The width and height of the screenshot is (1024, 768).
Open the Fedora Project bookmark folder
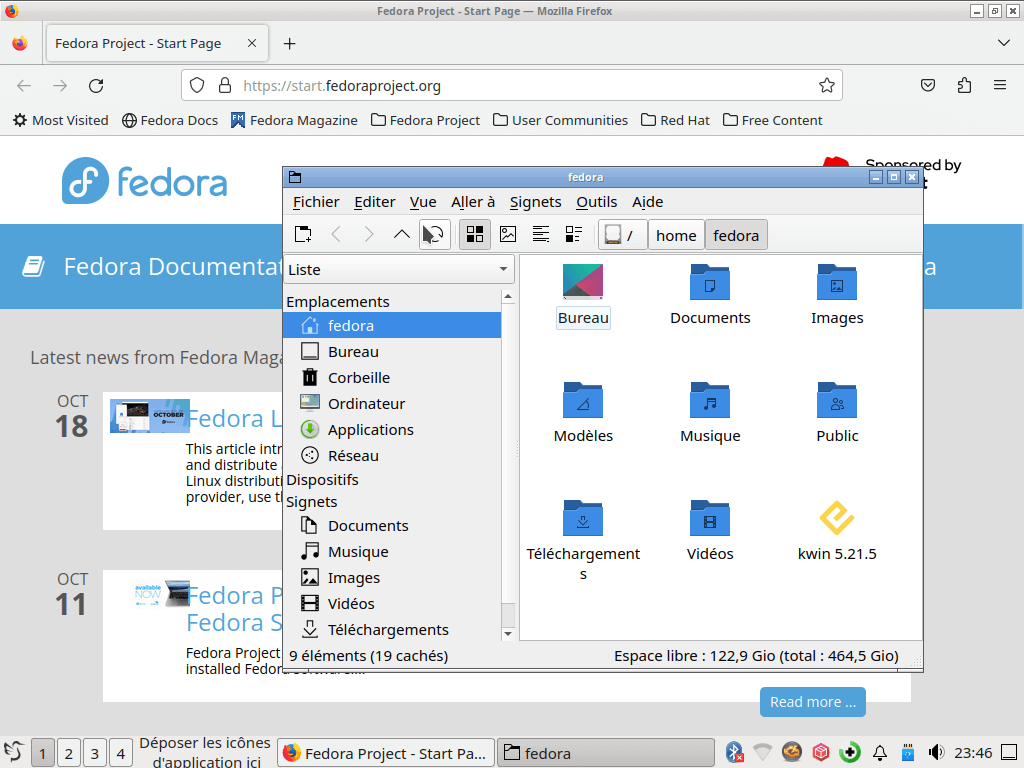pyautogui.click(x=425, y=120)
